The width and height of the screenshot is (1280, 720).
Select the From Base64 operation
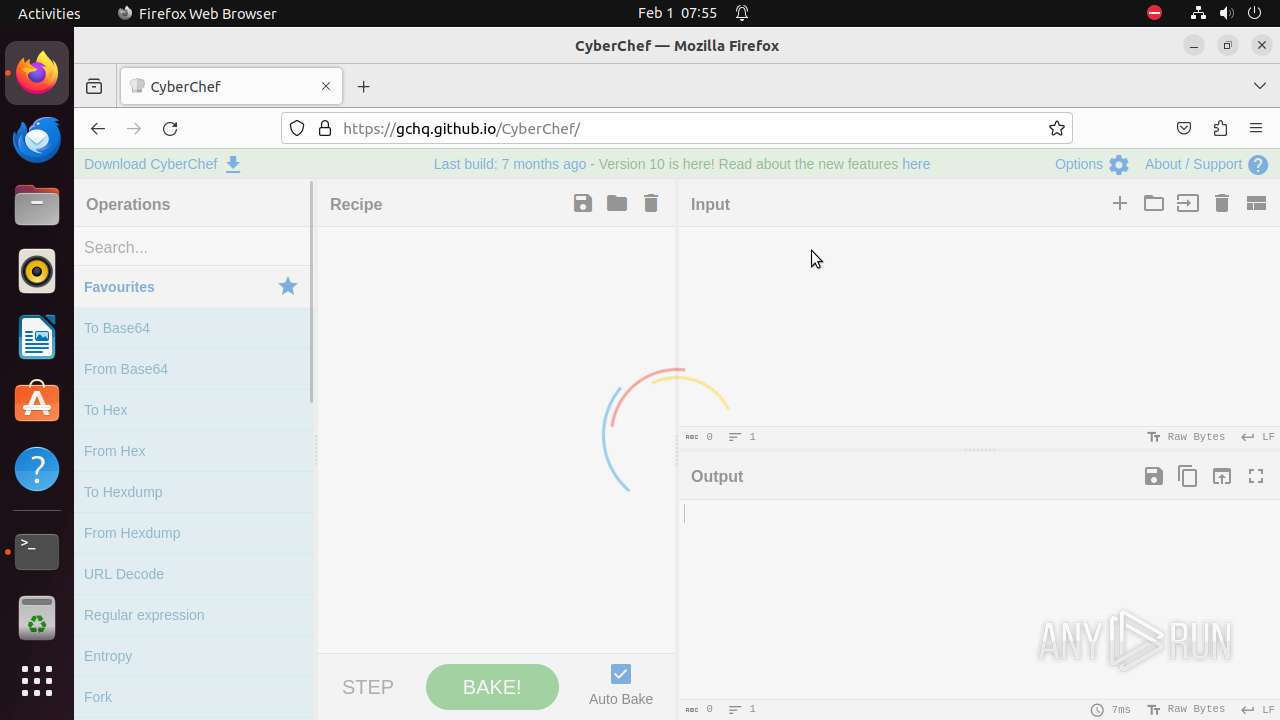pyautogui.click(x=193, y=369)
